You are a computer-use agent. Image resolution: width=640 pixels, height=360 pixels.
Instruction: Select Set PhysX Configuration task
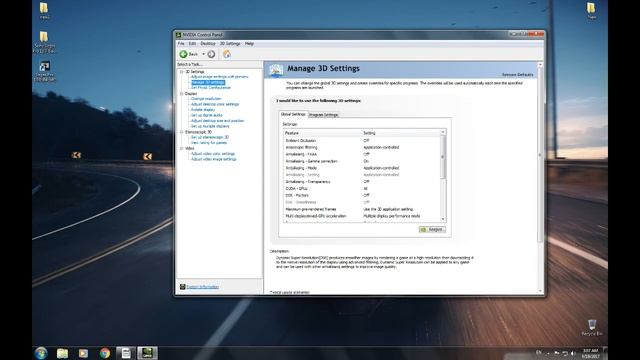pos(211,88)
